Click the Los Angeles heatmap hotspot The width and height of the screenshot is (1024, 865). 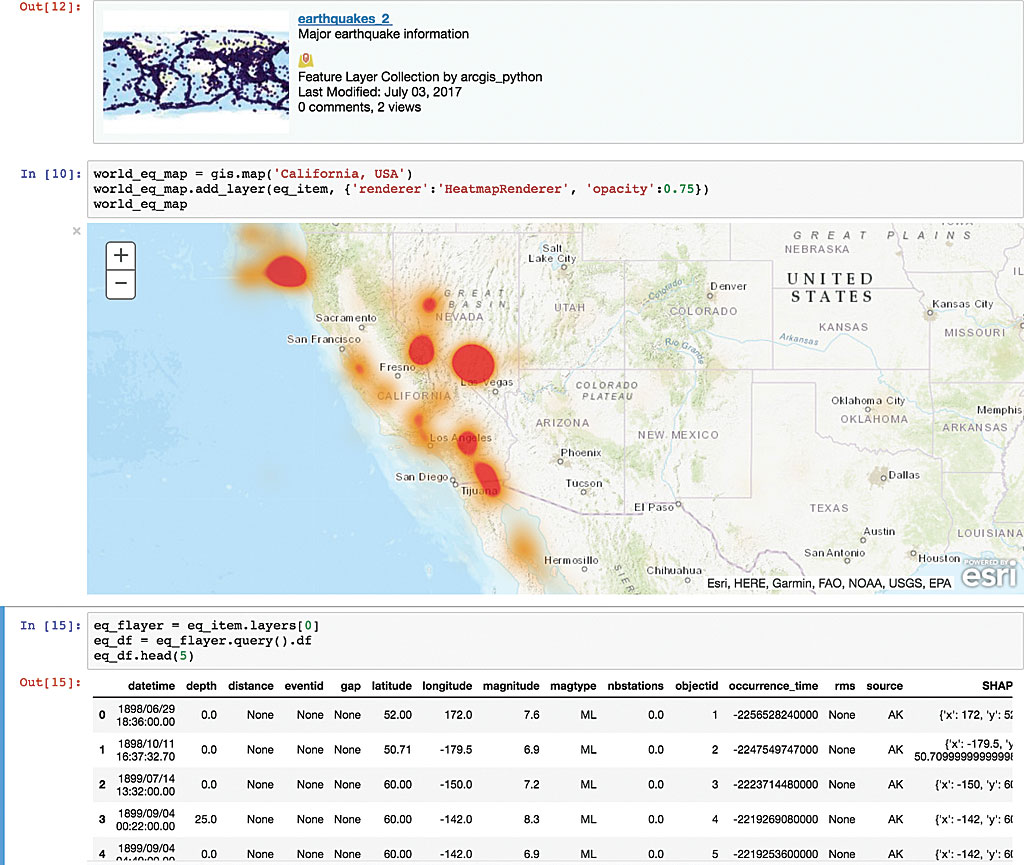point(466,441)
